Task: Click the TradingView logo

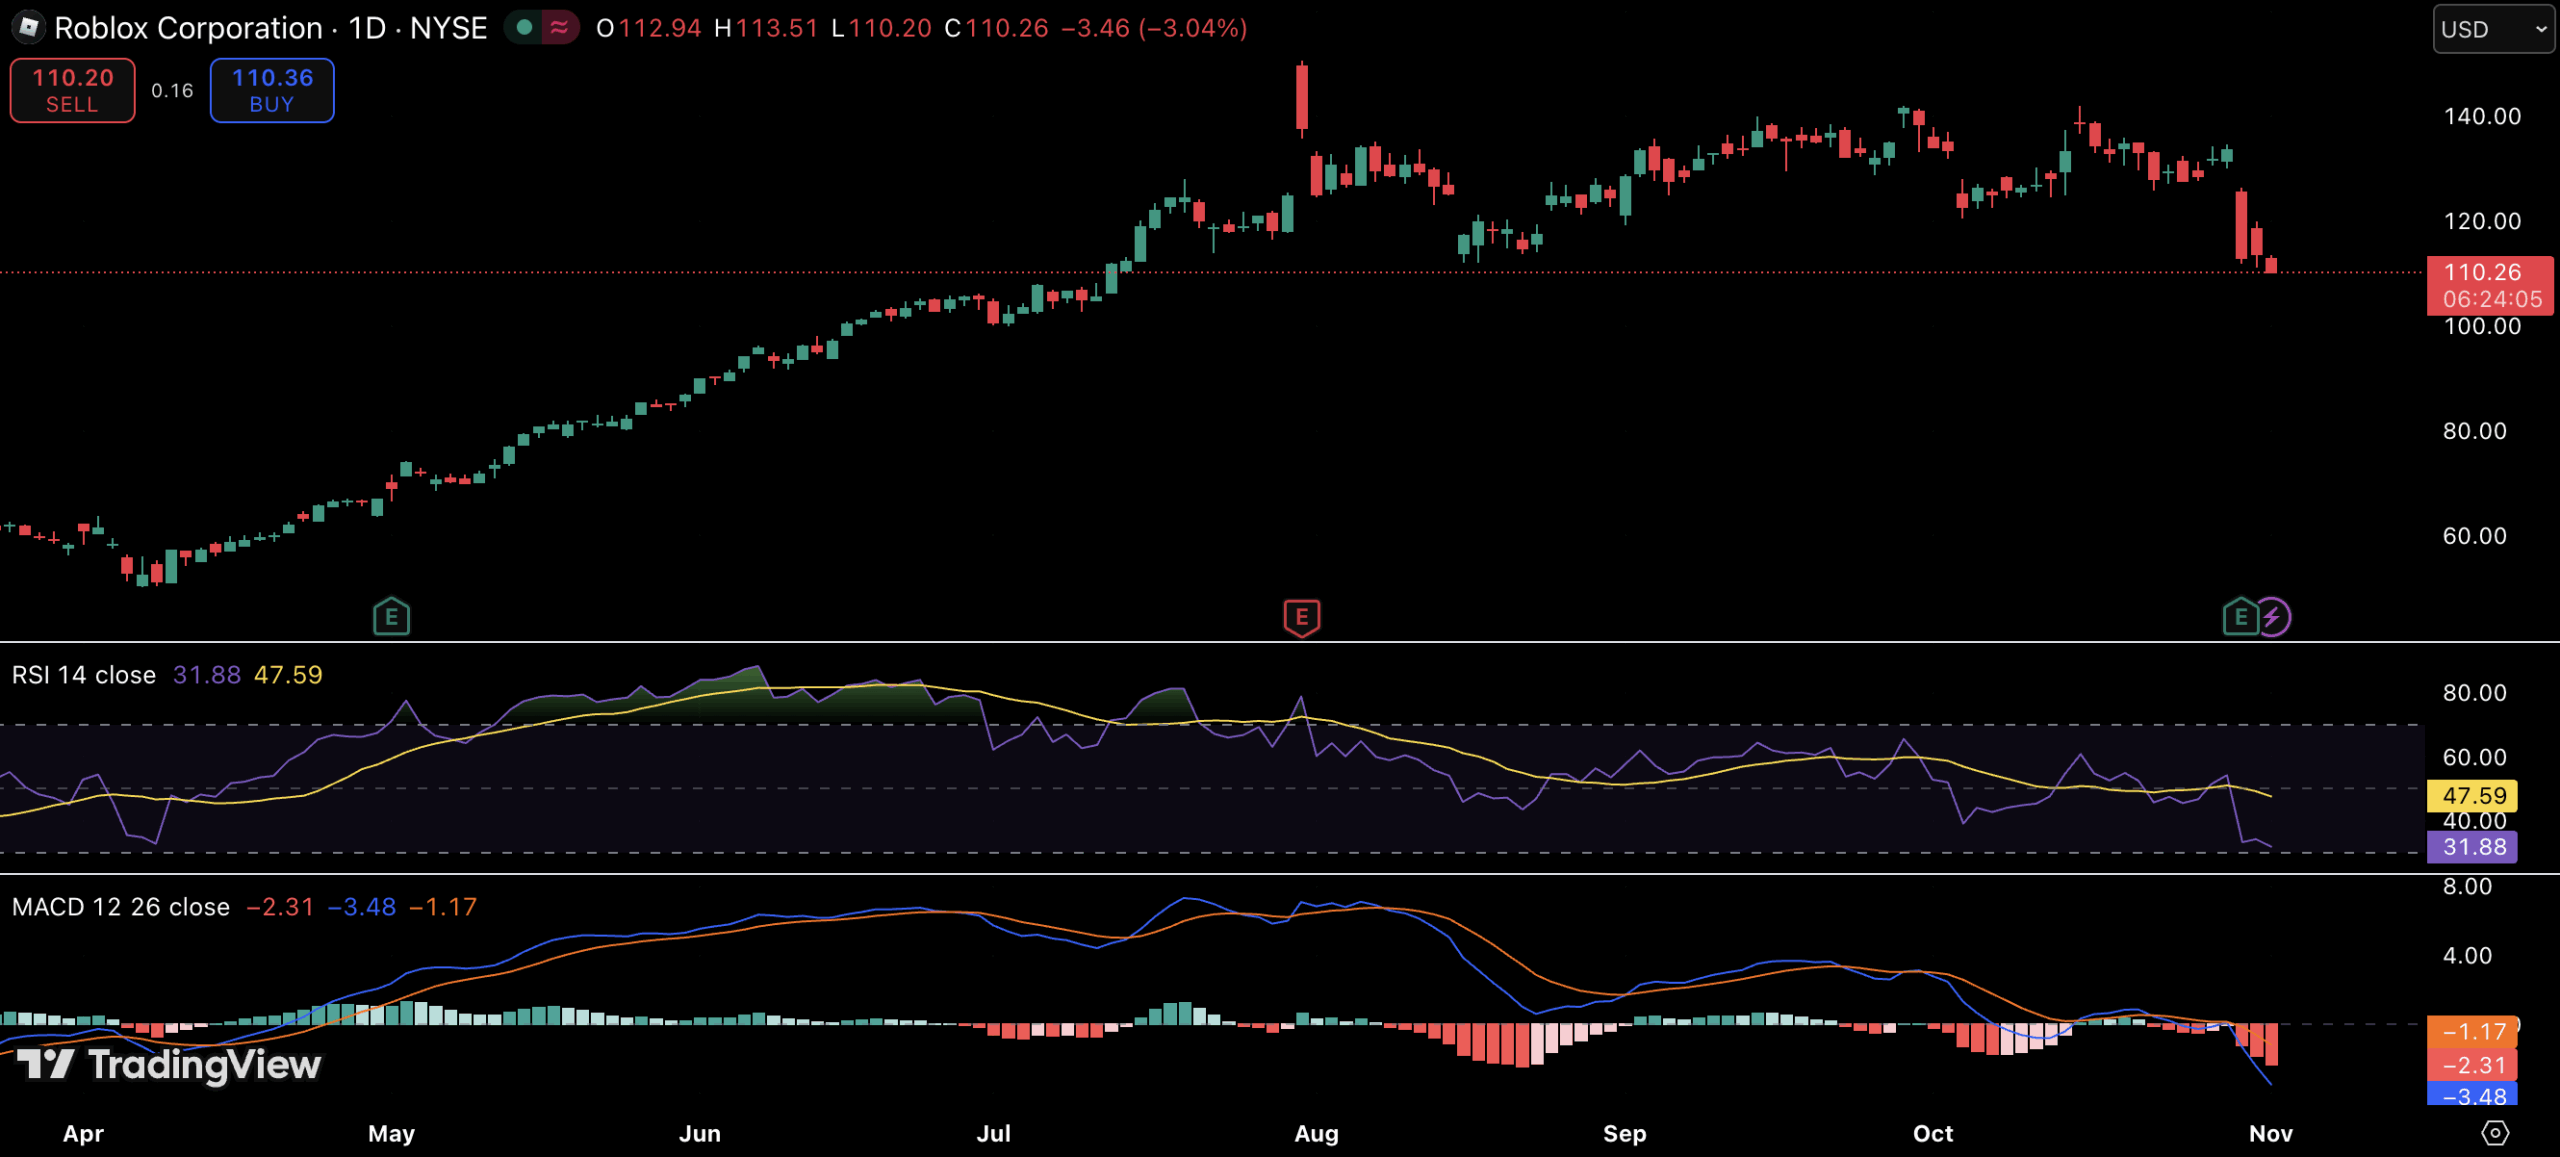Action: [170, 1065]
